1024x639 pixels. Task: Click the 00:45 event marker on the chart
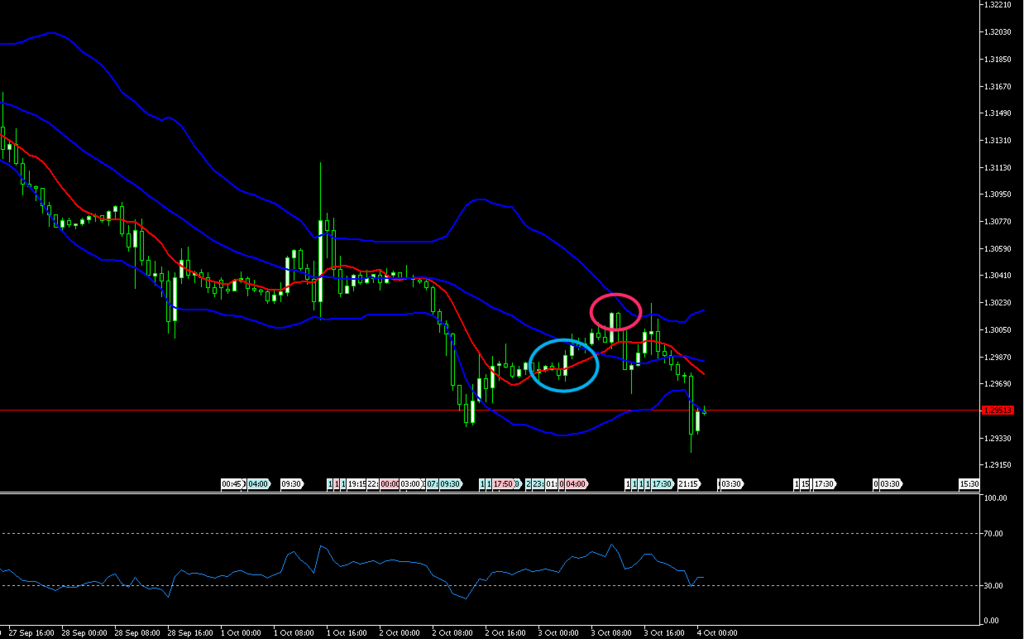(x=232, y=484)
